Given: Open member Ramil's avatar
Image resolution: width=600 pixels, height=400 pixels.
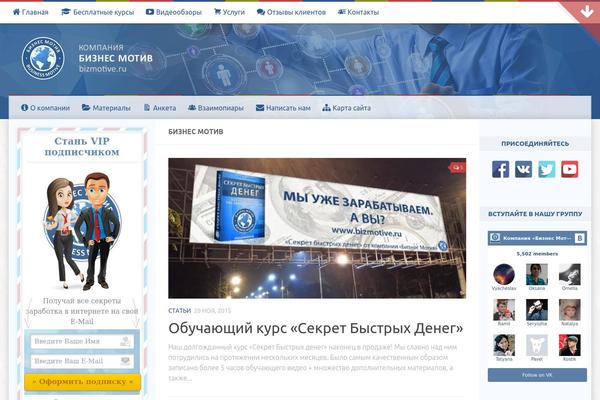Looking at the screenshot, I should click(x=504, y=310).
